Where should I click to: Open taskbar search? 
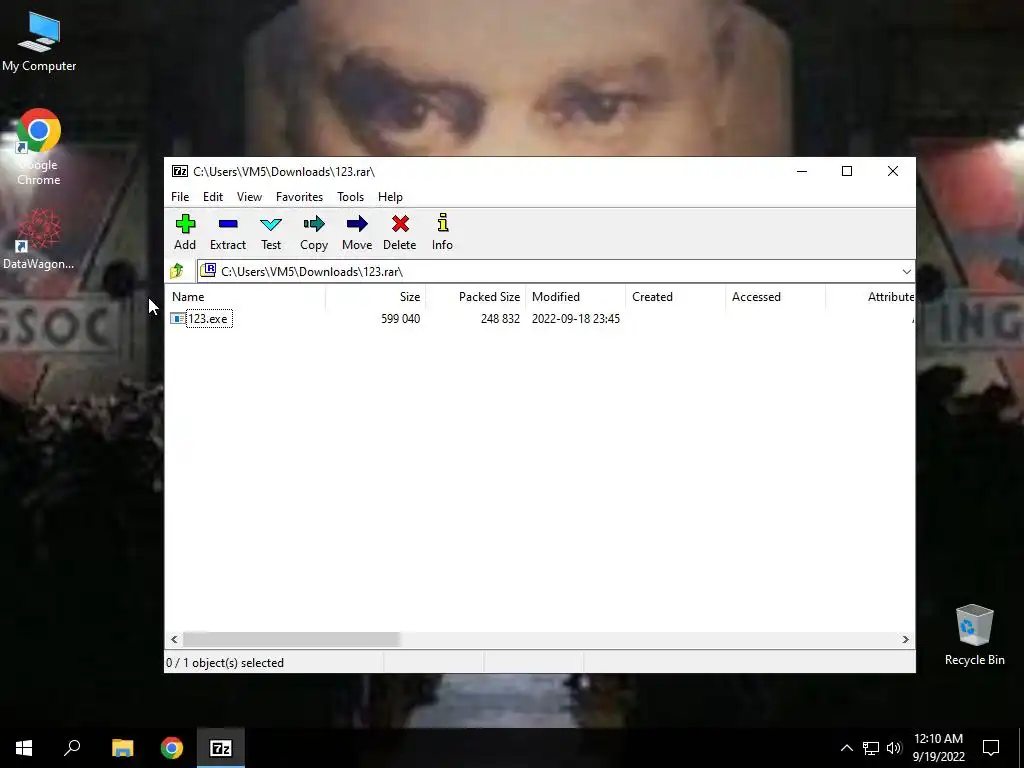tap(72, 748)
